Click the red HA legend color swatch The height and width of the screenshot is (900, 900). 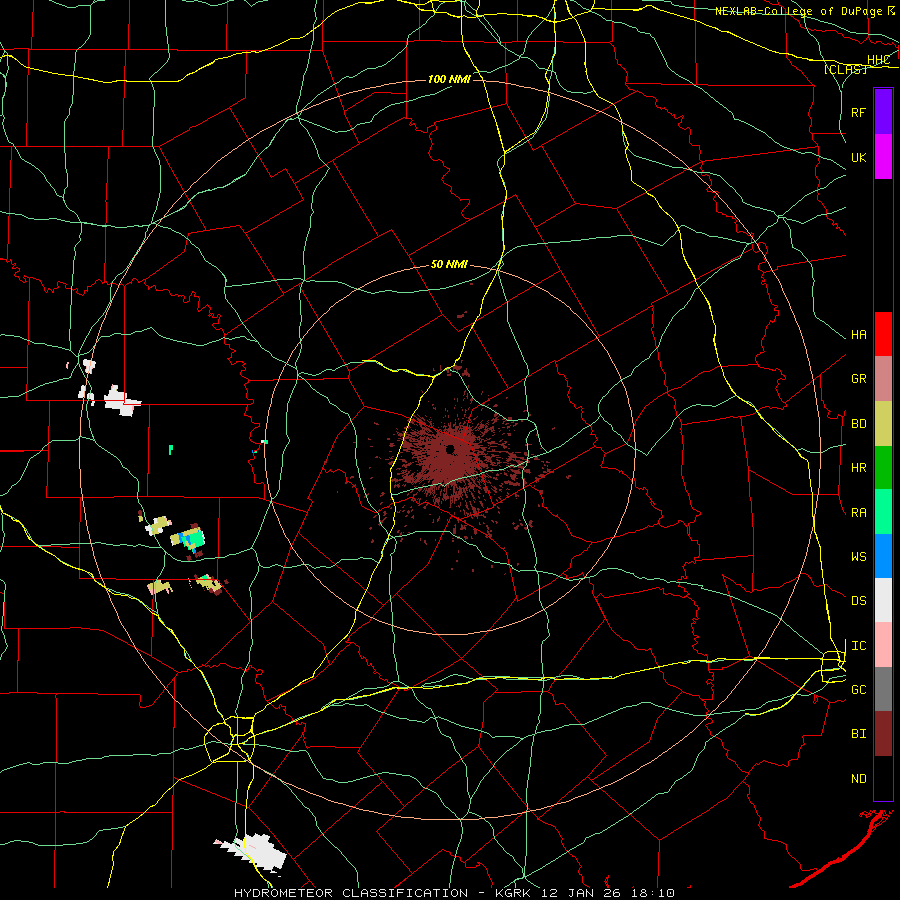[883, 334]
